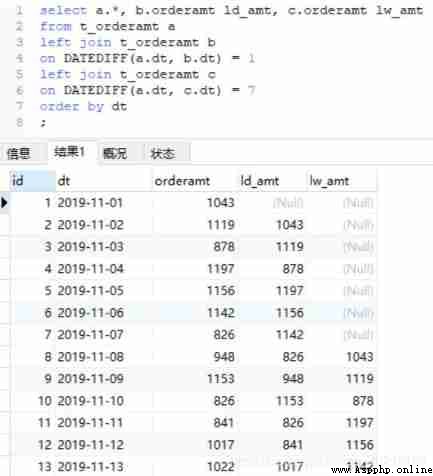Click SQL line 'left join t_orderamt c'
This screenshot has width=433, height=476.
(128, 75)
